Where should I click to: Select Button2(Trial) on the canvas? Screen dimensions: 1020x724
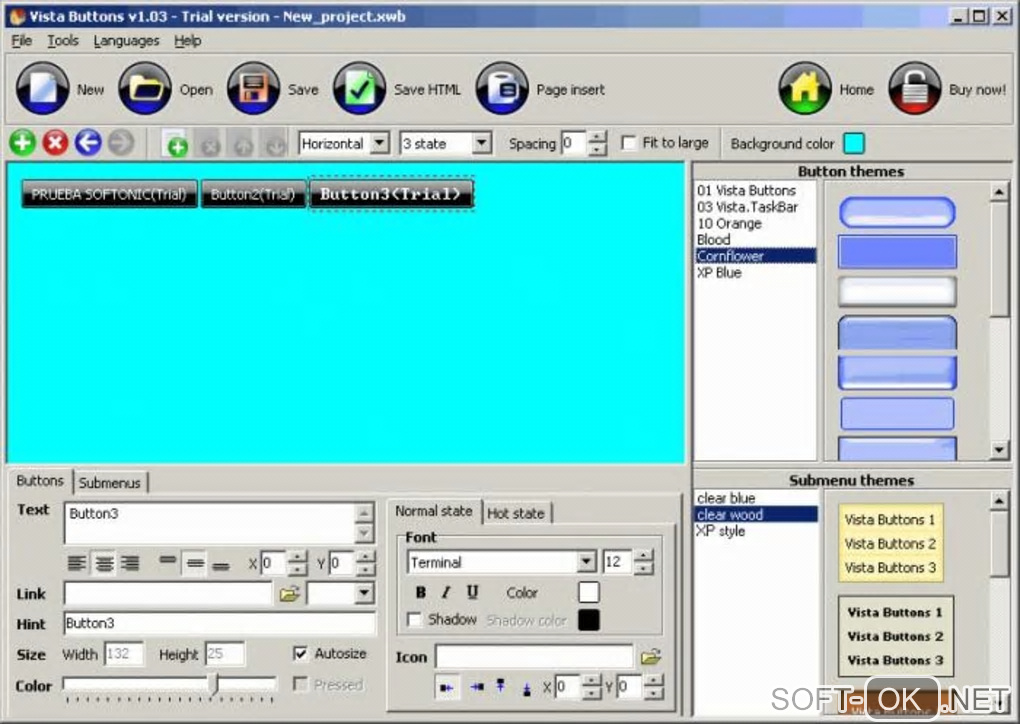coord(253,194)
